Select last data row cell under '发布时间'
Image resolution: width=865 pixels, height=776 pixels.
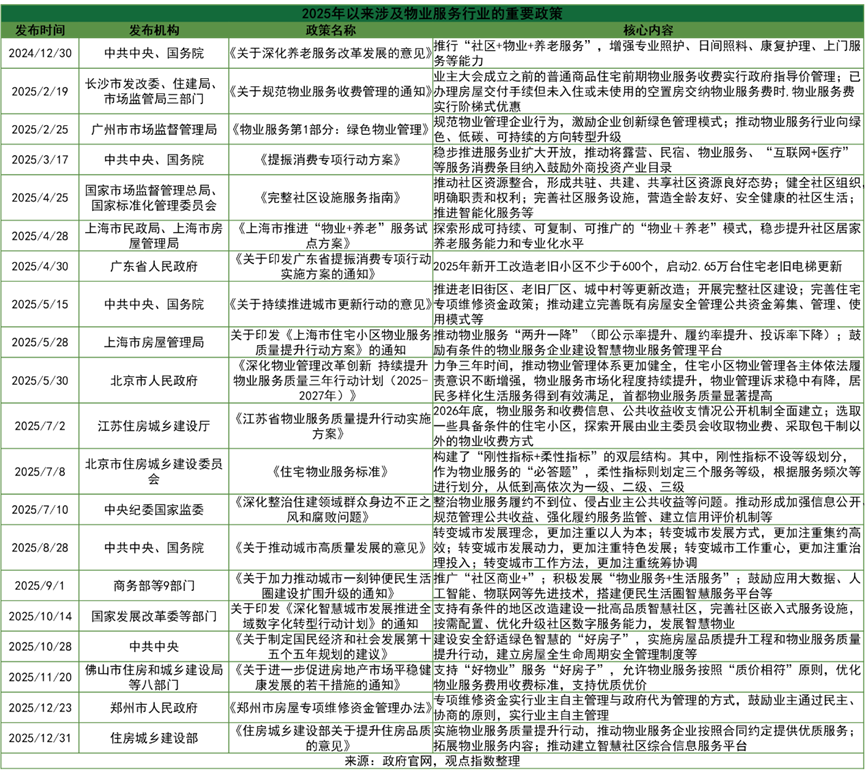coord(40,738)
